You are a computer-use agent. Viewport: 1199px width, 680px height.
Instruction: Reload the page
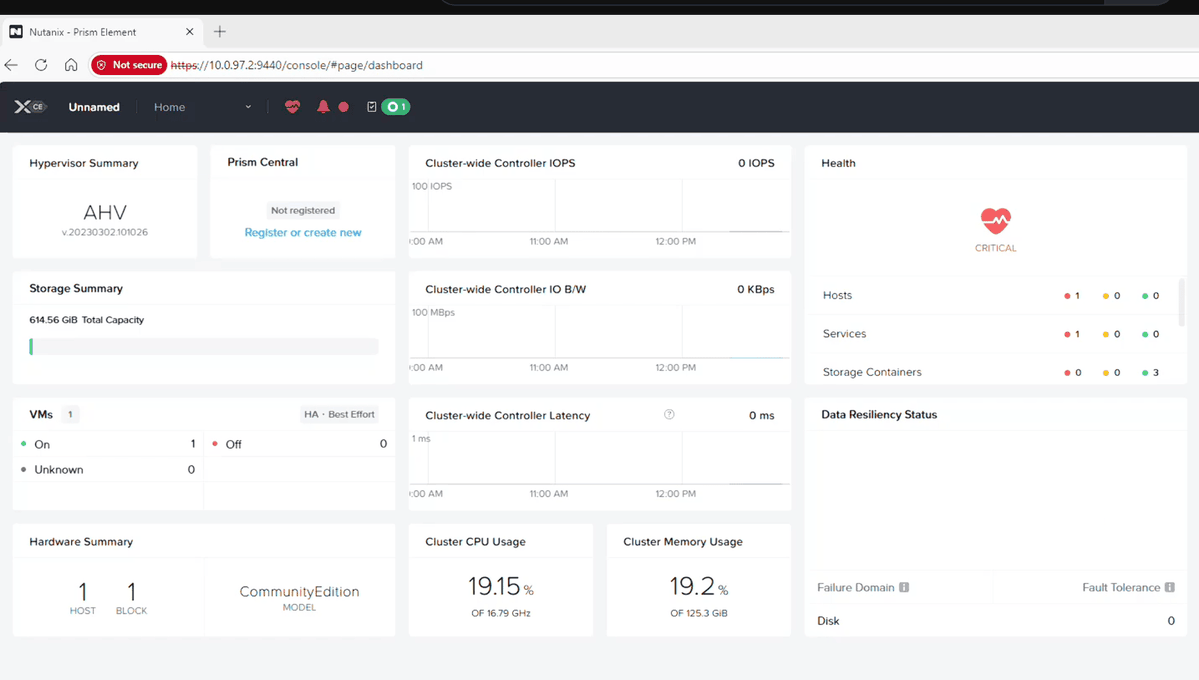click(x=41, y=65)
